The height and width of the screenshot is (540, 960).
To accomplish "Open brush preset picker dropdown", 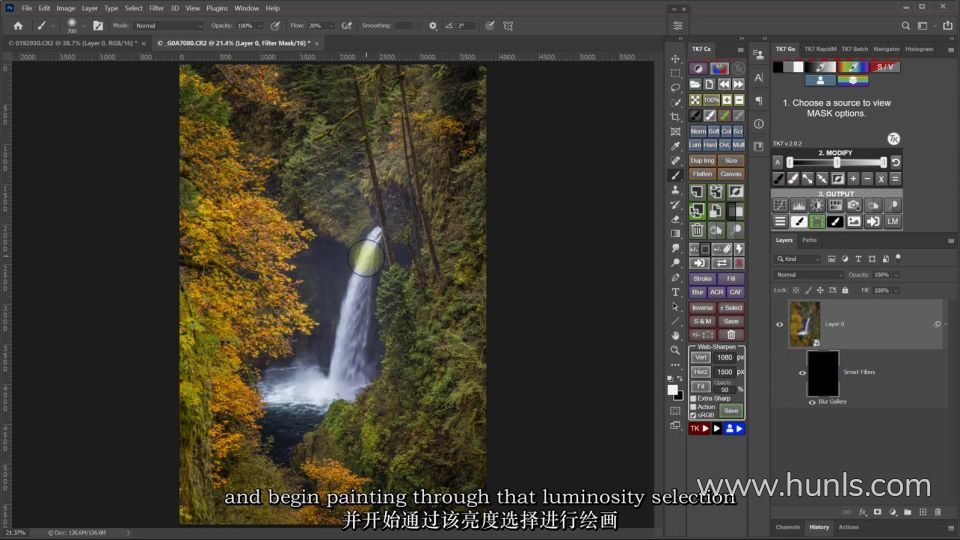I will 83,26.
